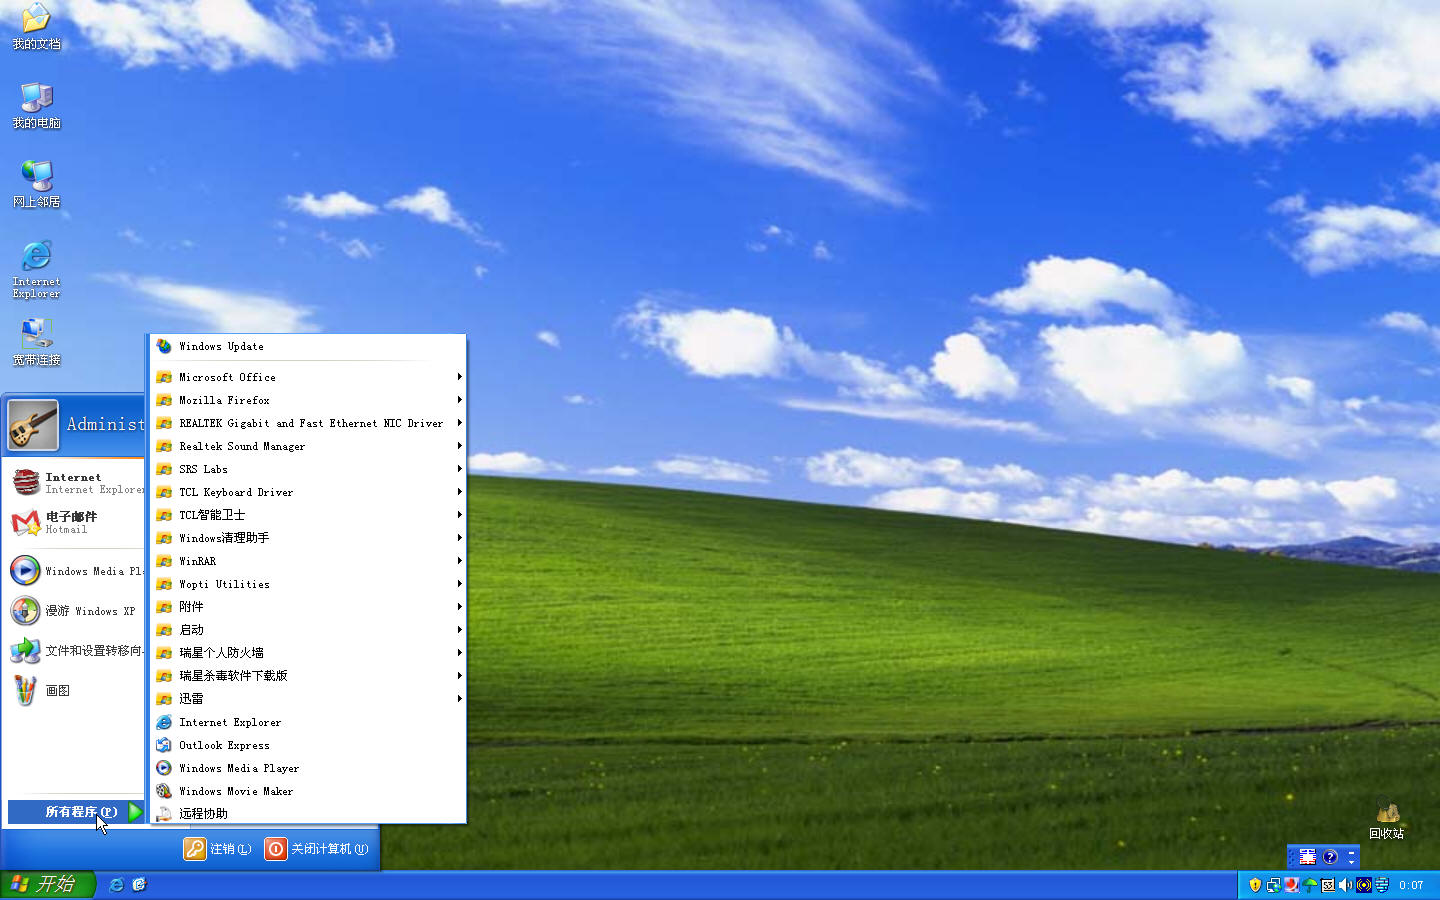1440x900 pixels.
Task: Open 文件和设置转移向导 wizard
Action: click(76, 651)
